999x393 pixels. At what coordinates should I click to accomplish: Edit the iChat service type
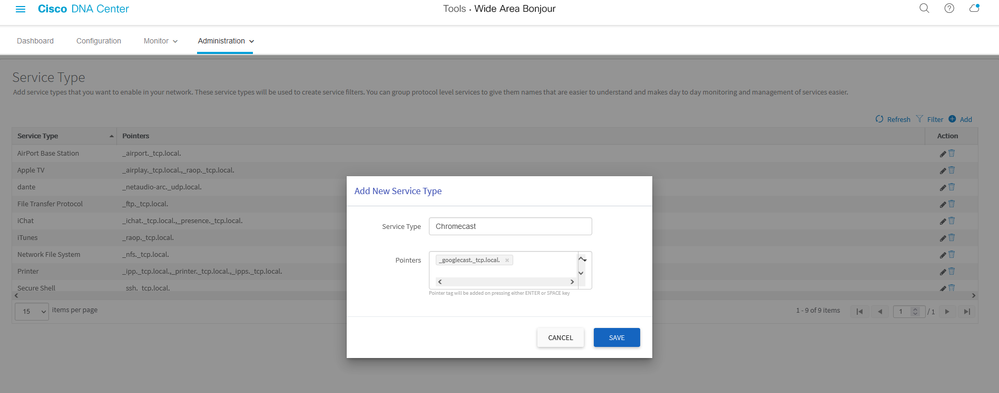943,221
